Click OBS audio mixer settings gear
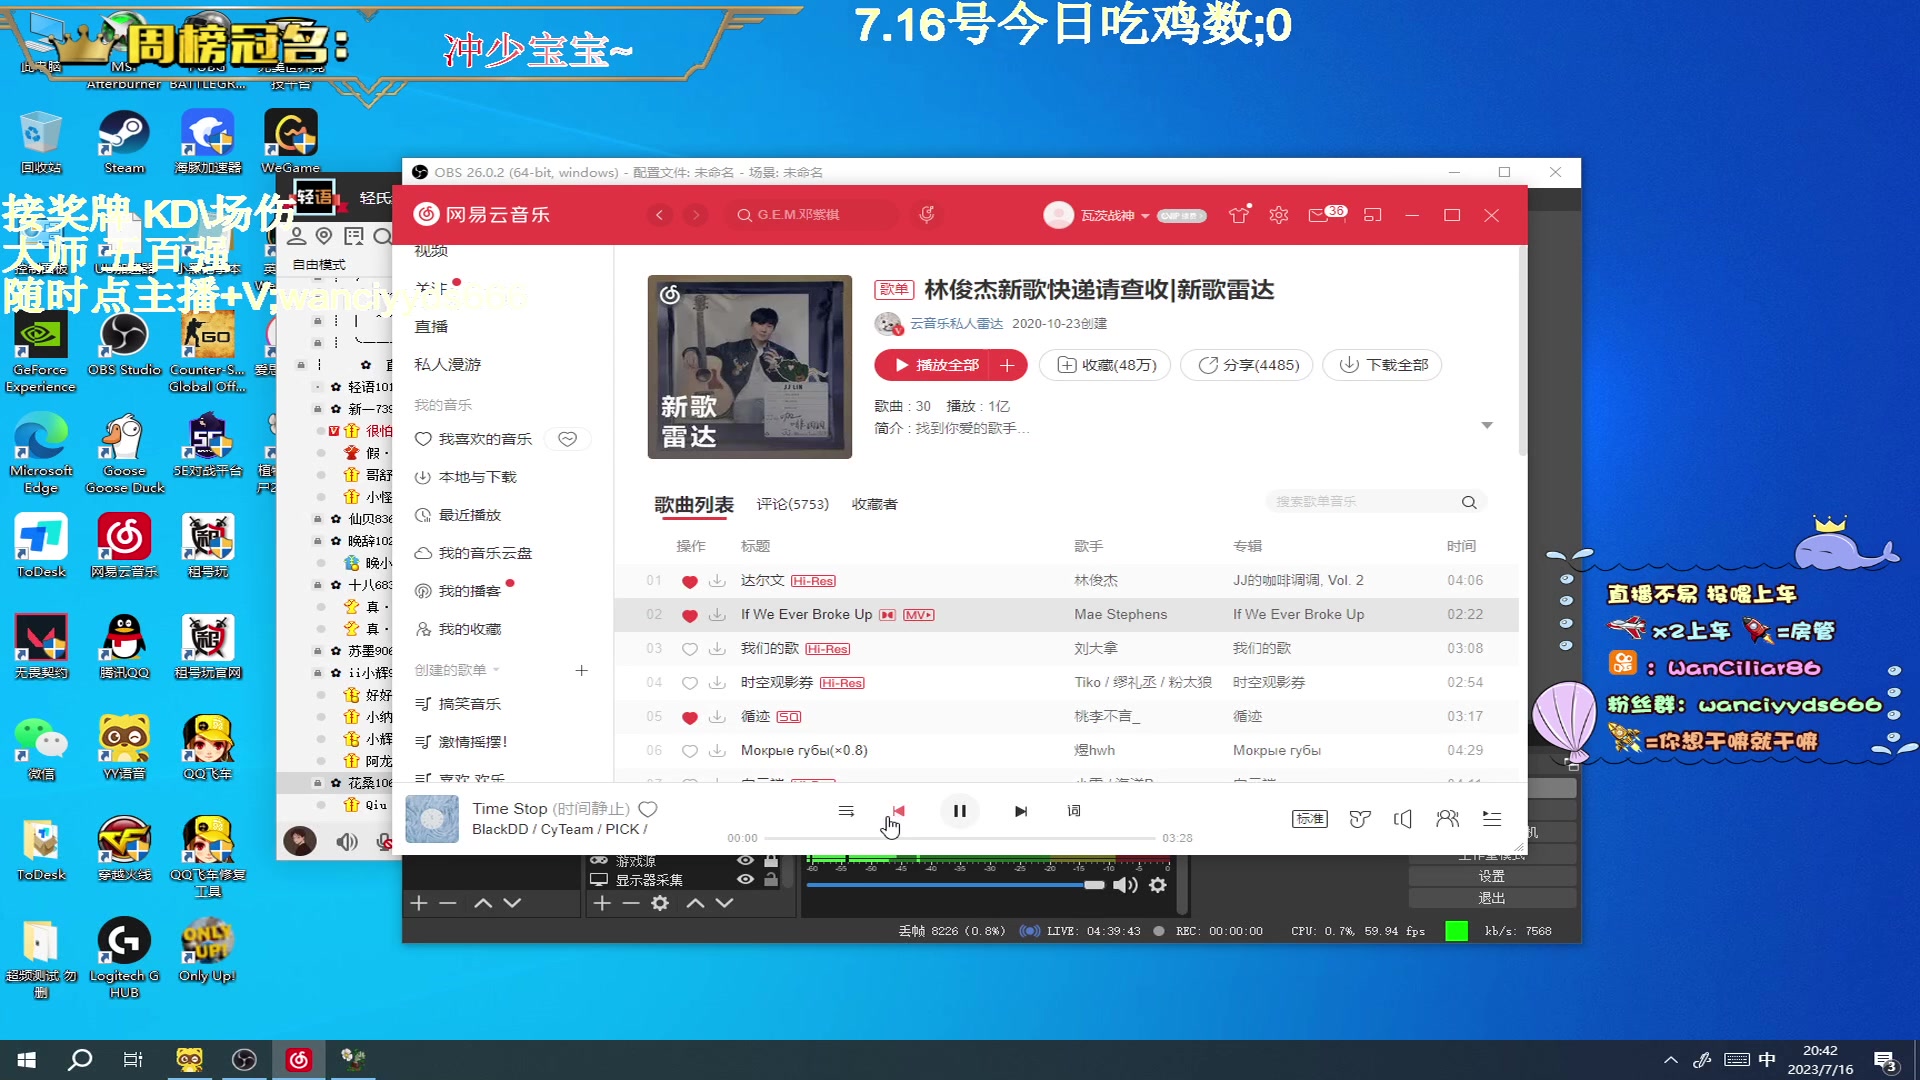This screenshot has width=1920, height=1080. (x=1158, y=885)
